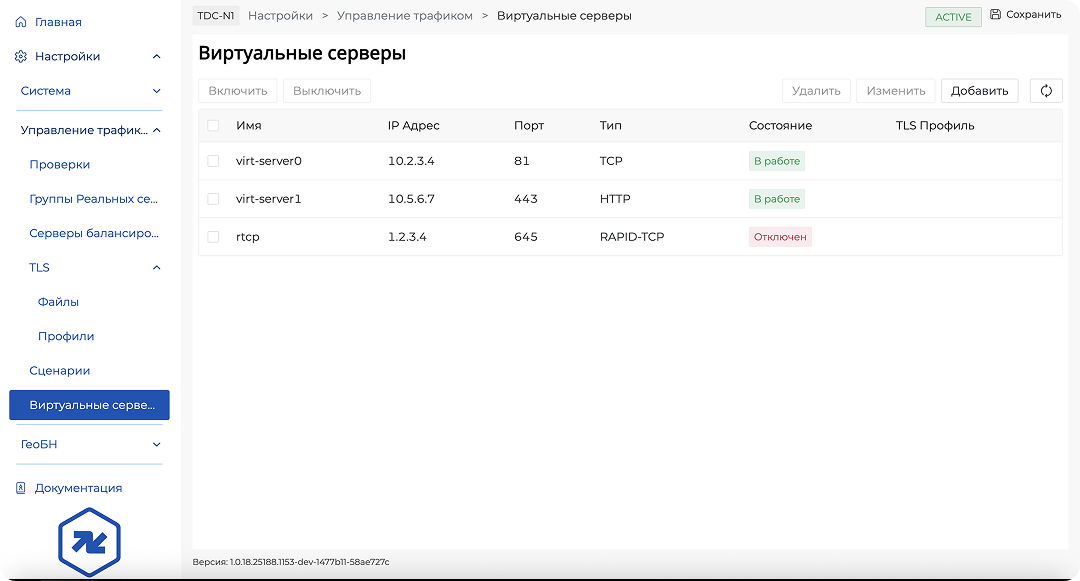
Task: Open the Проверки menu item
Action: [60, 165]
